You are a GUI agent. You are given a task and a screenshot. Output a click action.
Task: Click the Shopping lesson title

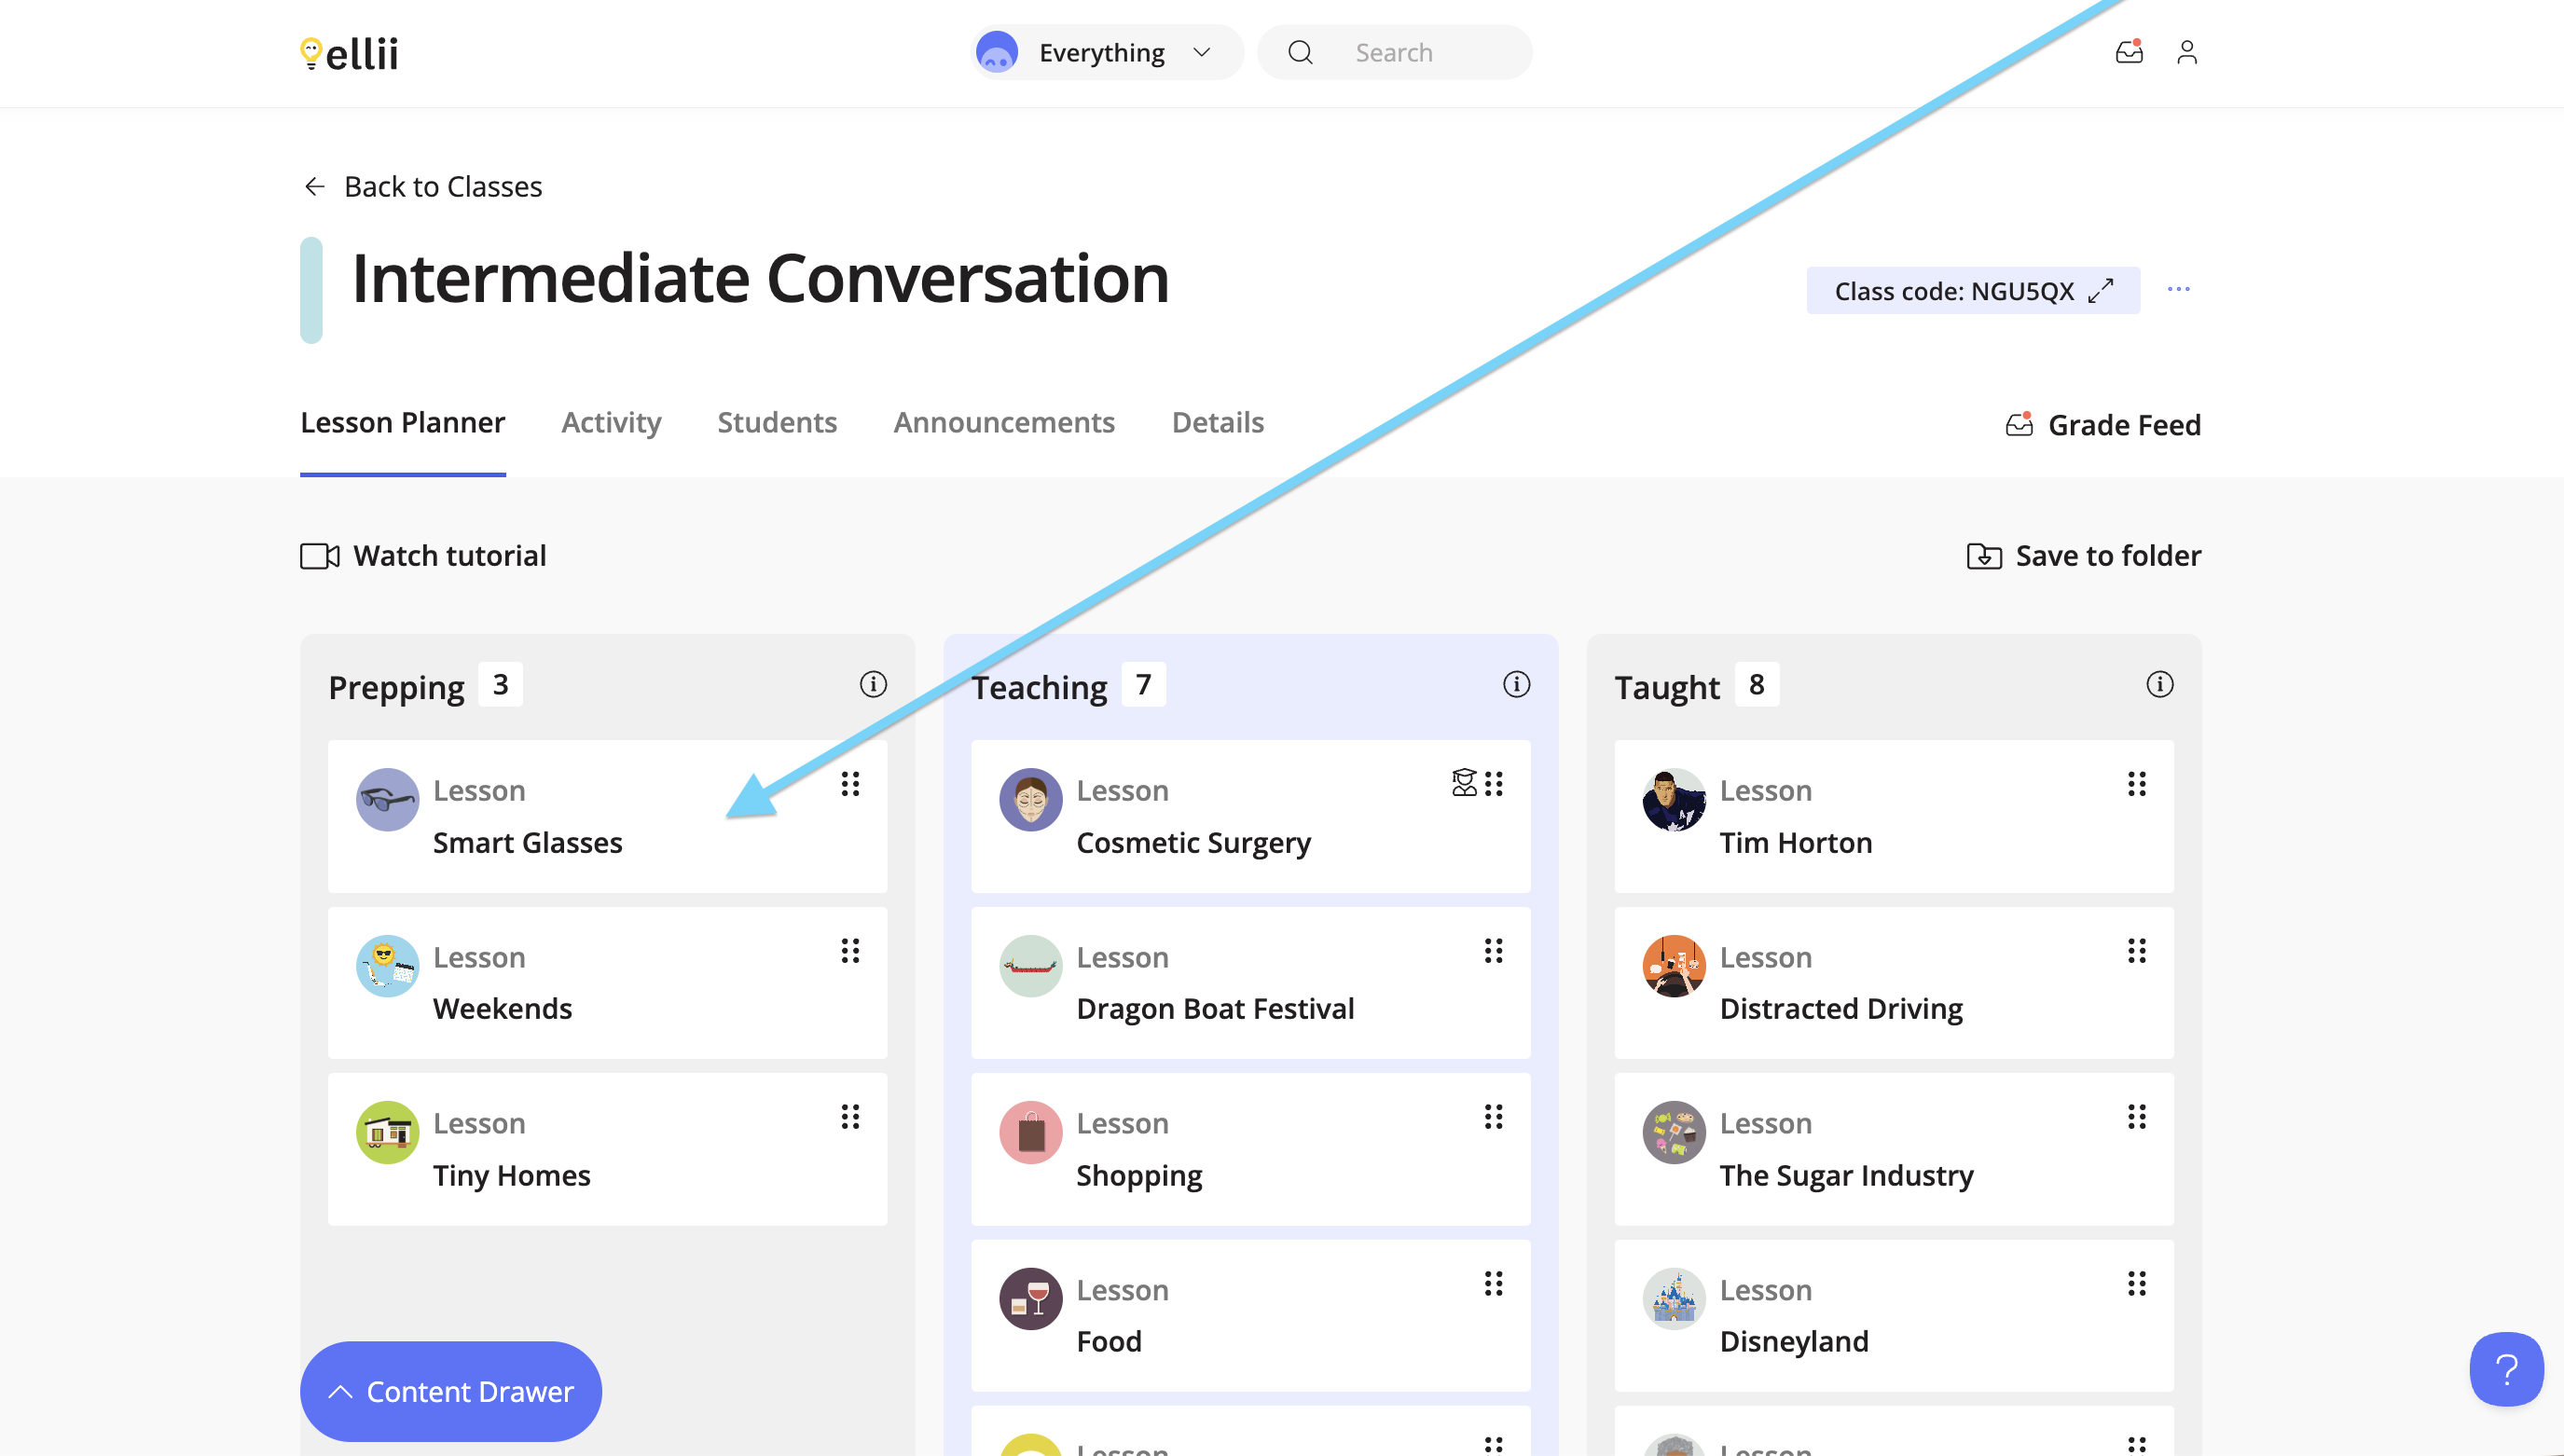pos(1139,1176)
